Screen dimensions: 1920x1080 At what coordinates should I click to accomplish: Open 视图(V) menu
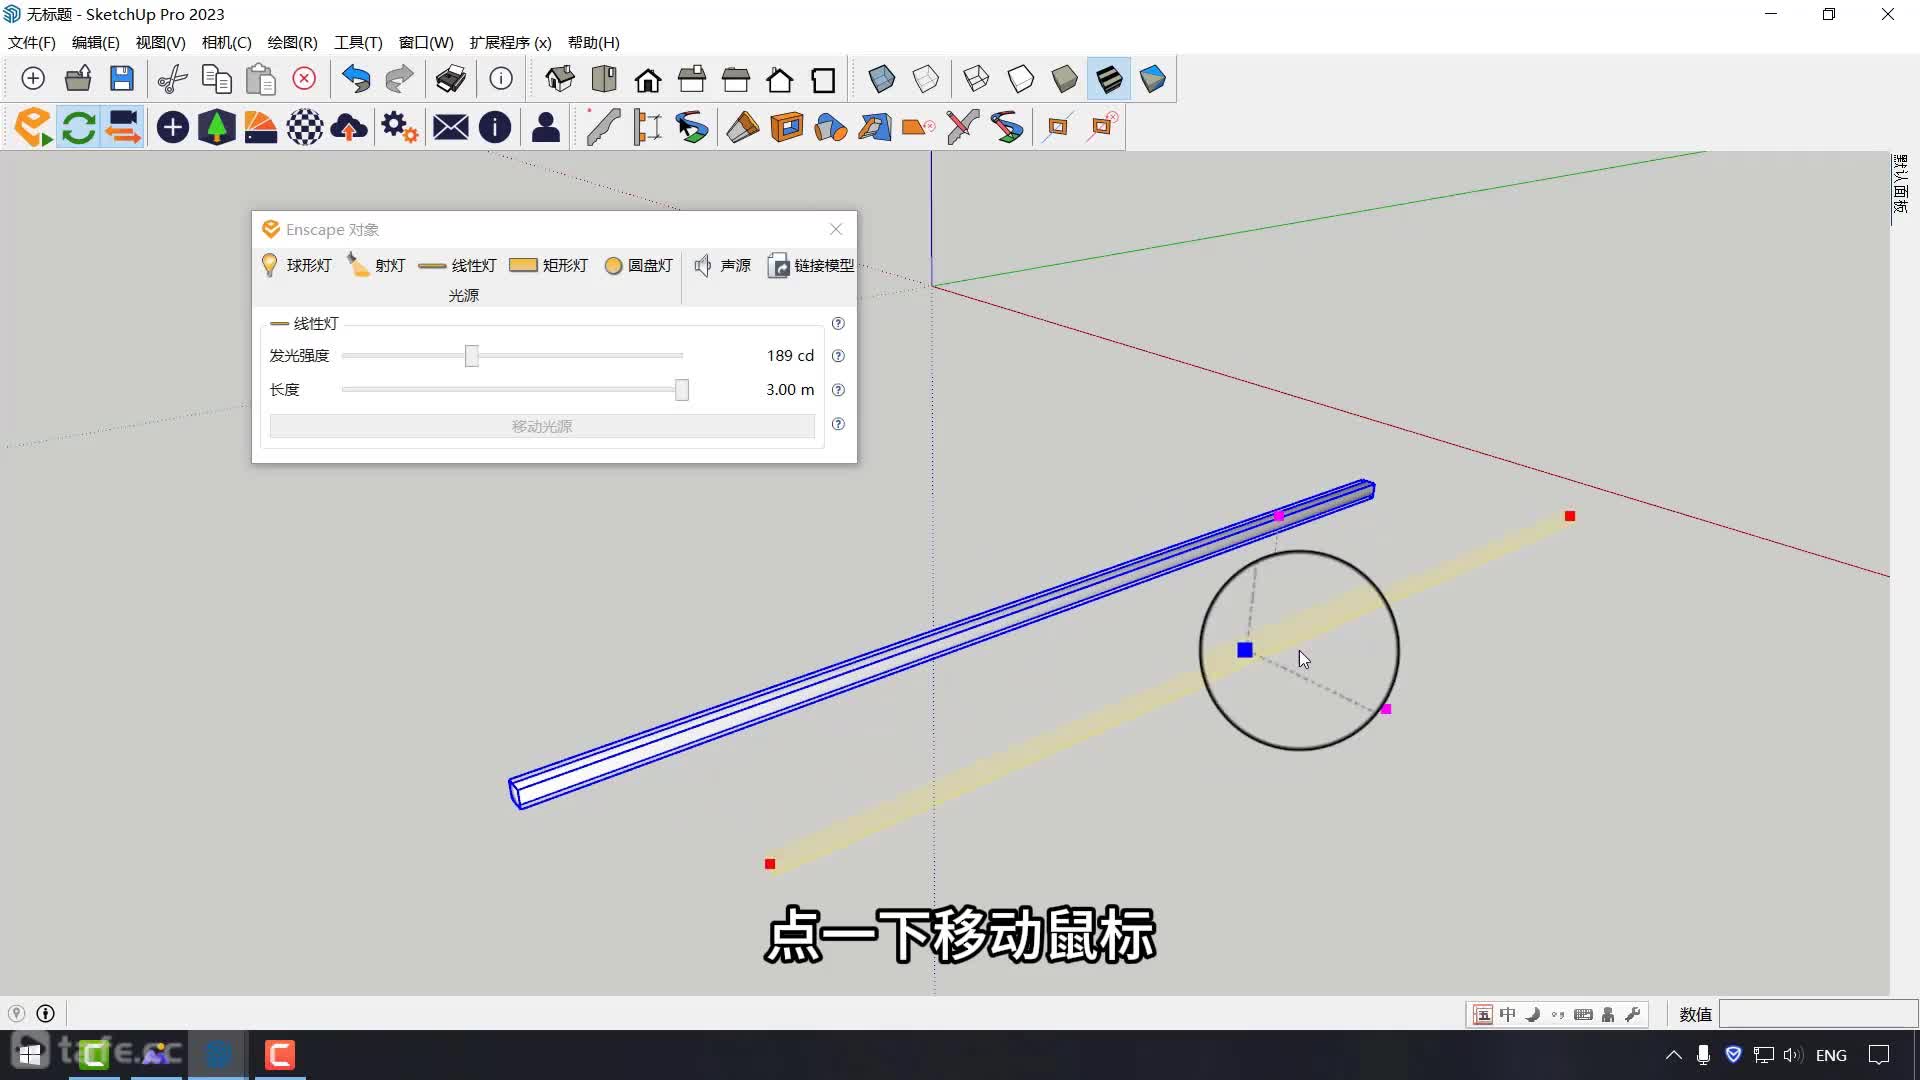(160, 43)
